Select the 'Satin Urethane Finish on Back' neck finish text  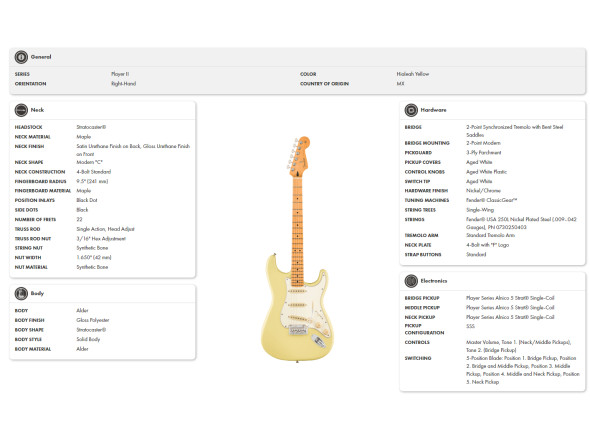[108, 146]
